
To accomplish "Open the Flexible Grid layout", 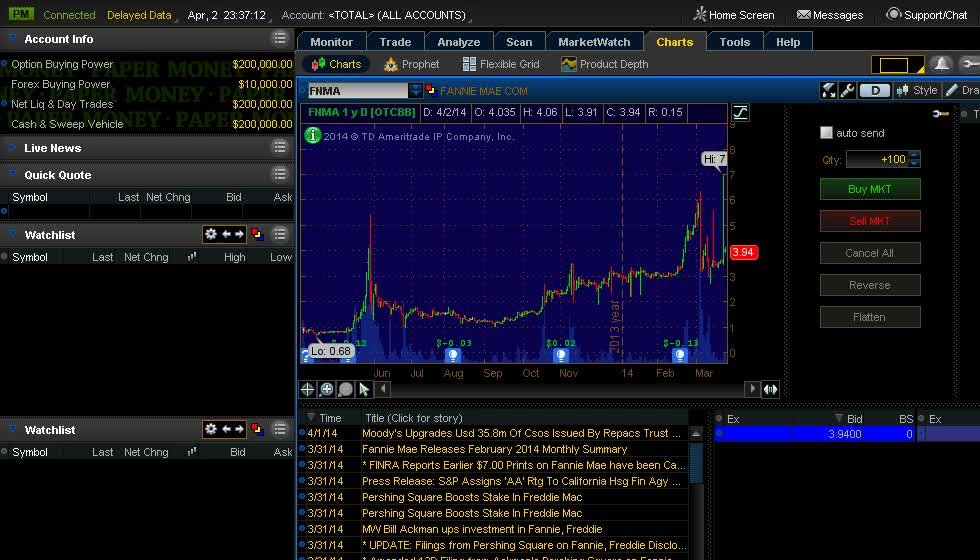I will point(501,64).
